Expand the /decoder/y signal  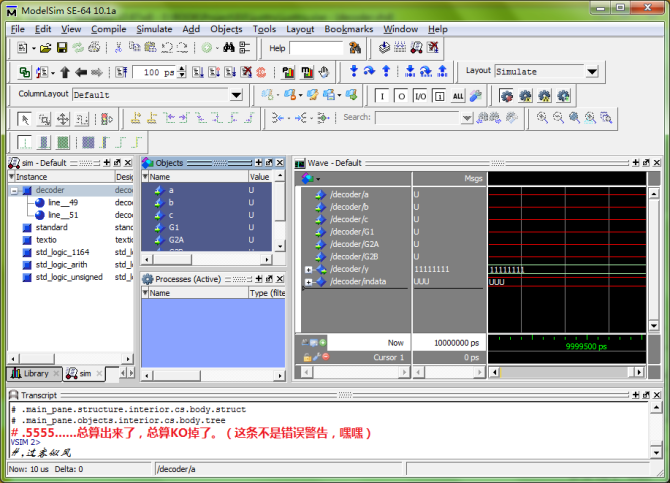[x=308, y=270]
